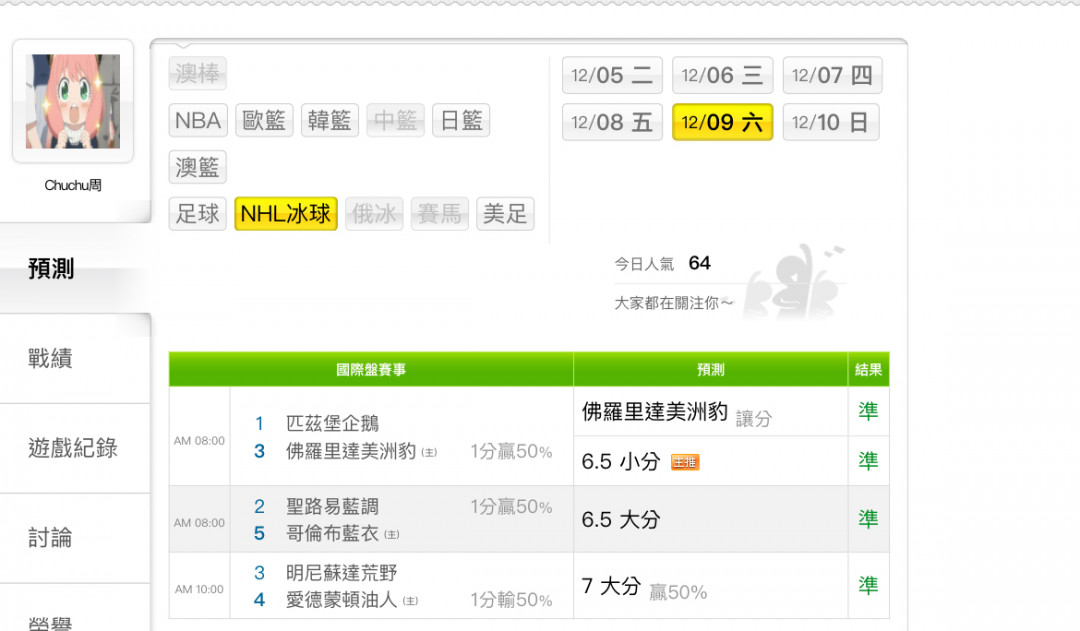The image size is (1080, 631).
Task: Click the 國際盤賽事 column header
Action: pos(371,369)
